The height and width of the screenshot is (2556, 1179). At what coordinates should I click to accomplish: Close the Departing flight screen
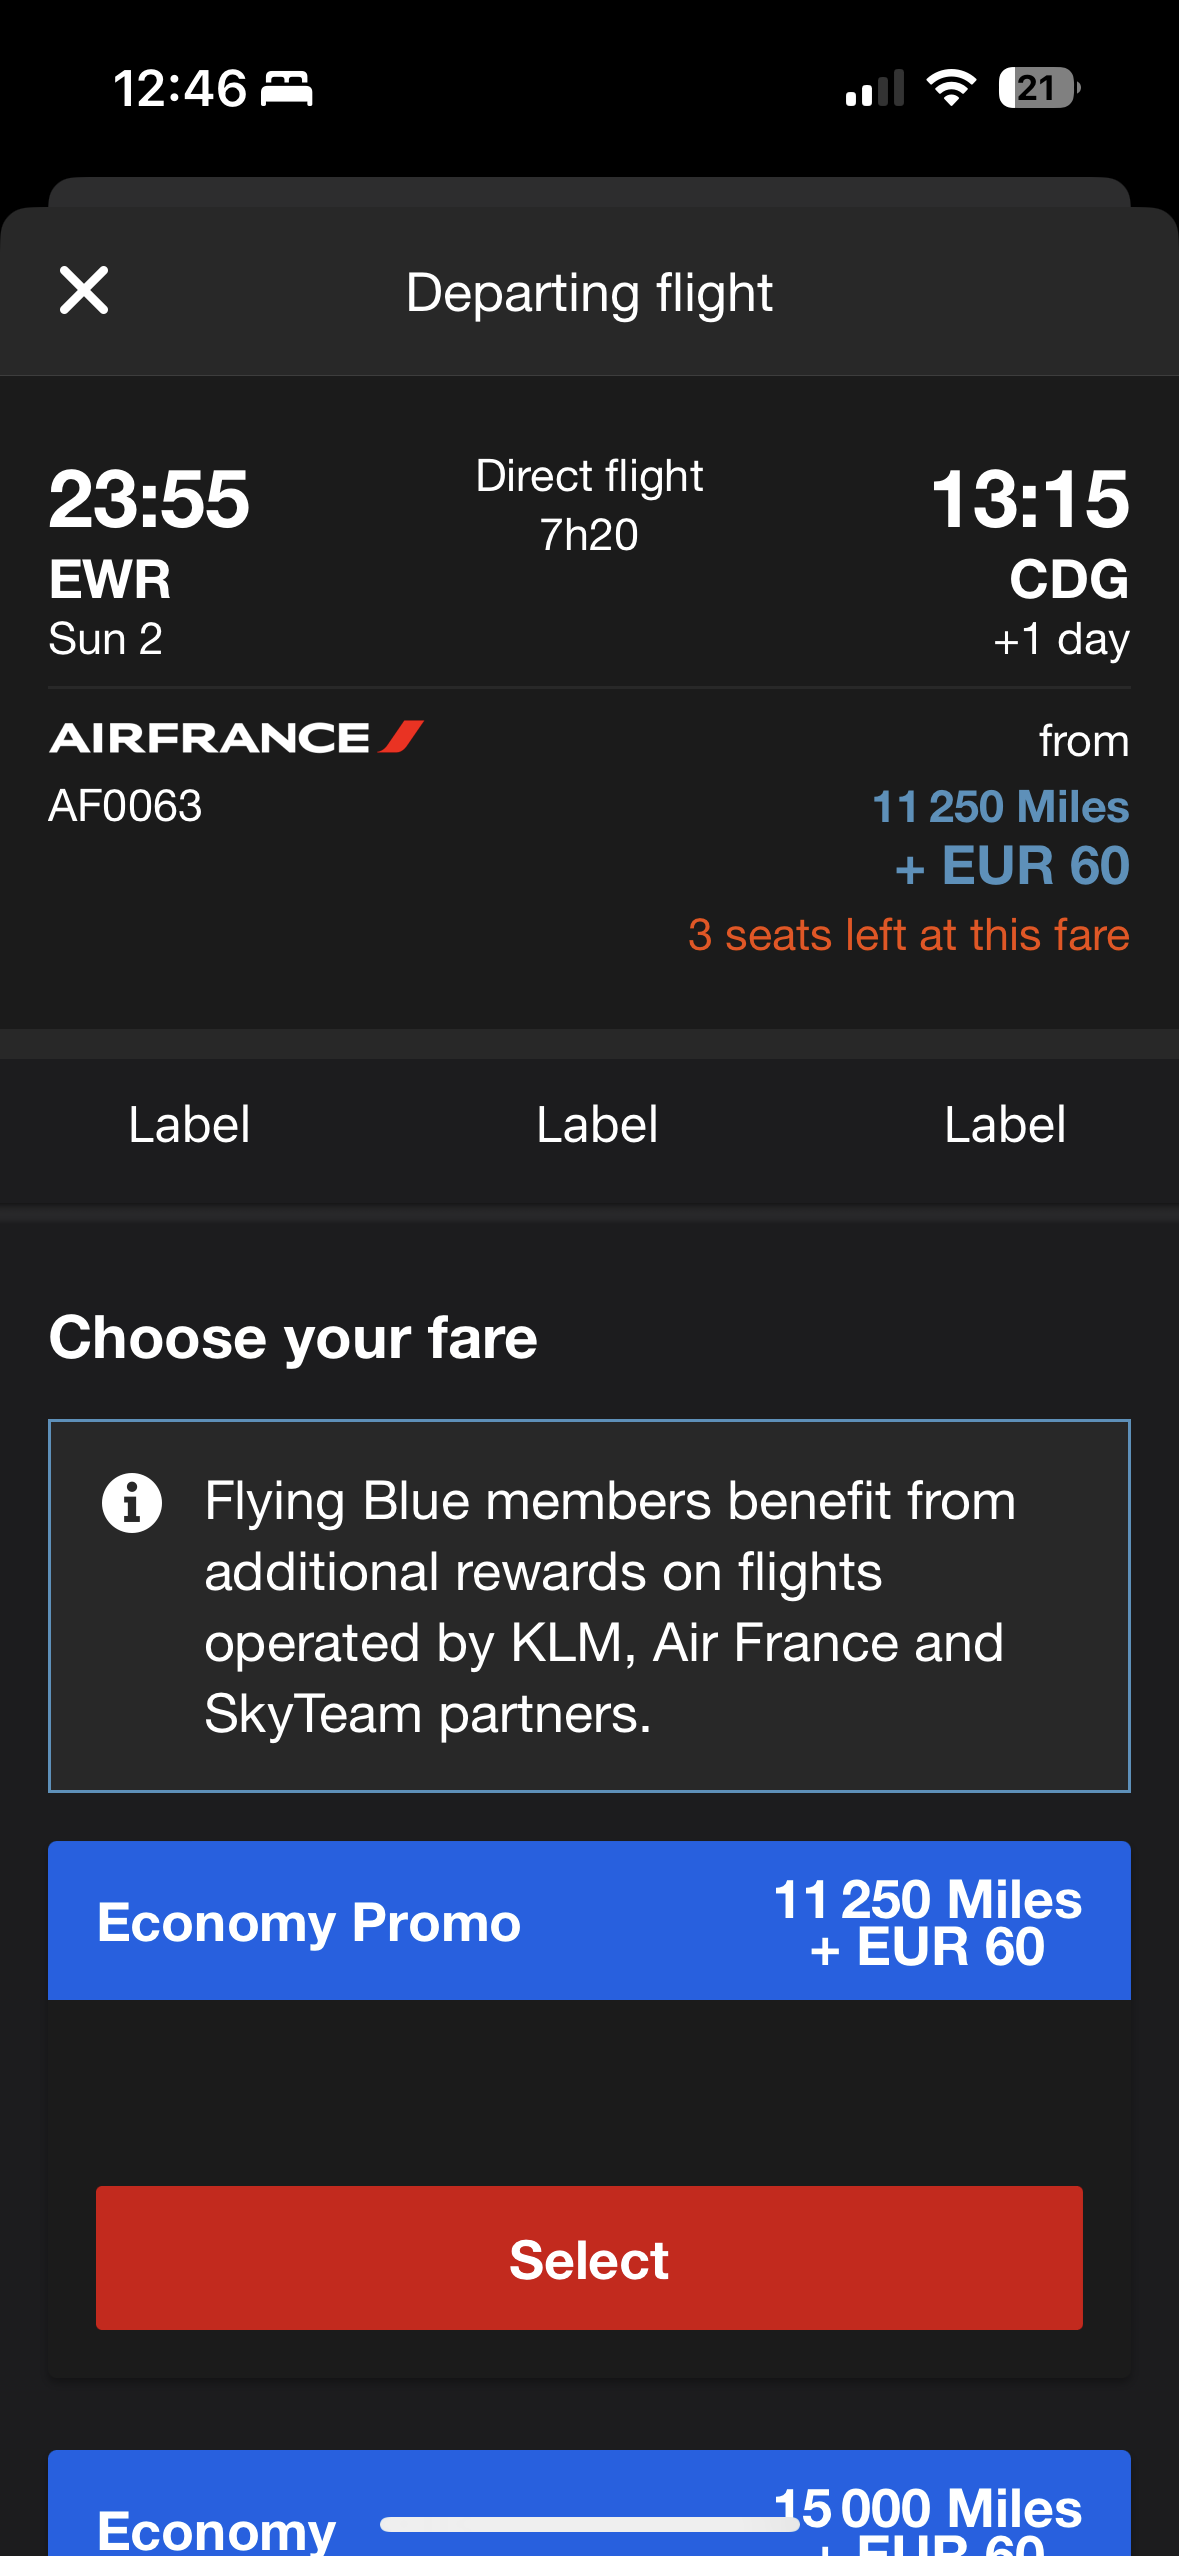[x=84, y=291]
